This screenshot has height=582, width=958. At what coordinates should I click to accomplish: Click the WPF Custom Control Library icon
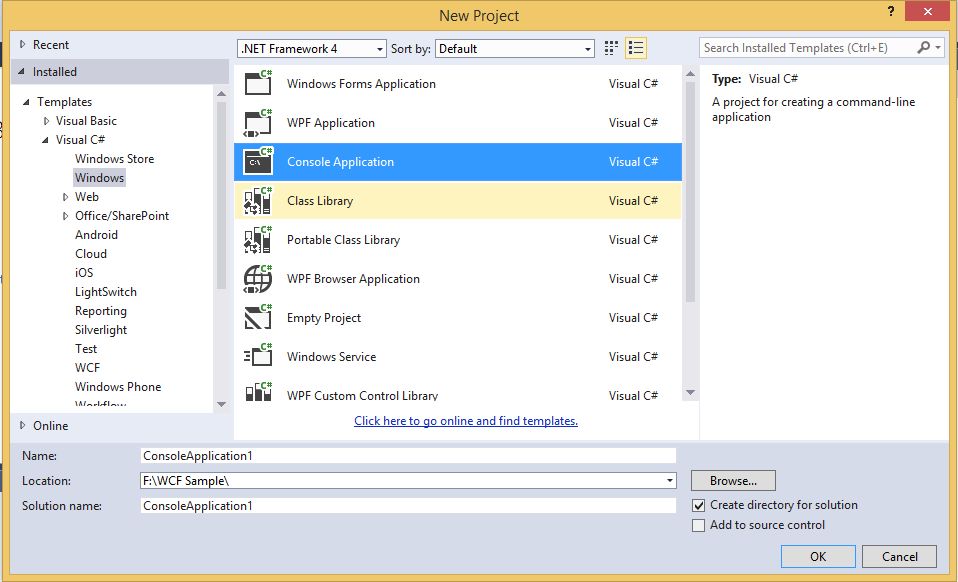[258, 392]
